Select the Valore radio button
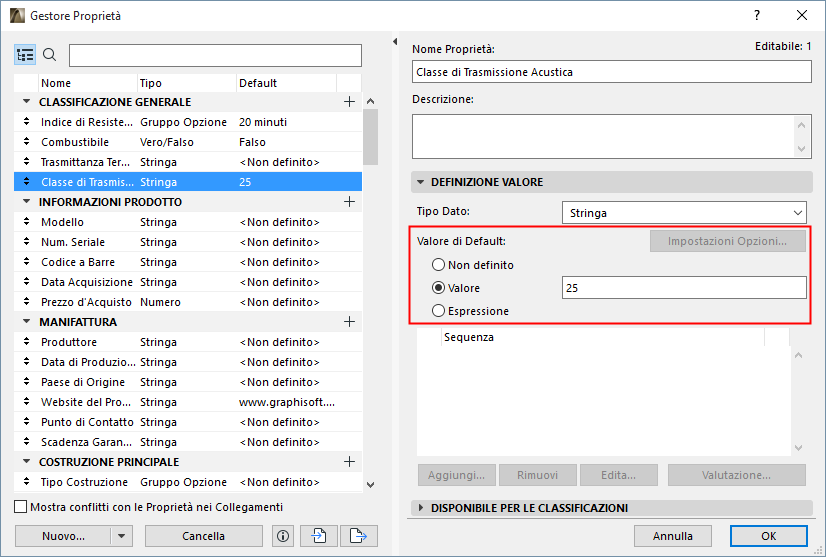 click(438, 288)
